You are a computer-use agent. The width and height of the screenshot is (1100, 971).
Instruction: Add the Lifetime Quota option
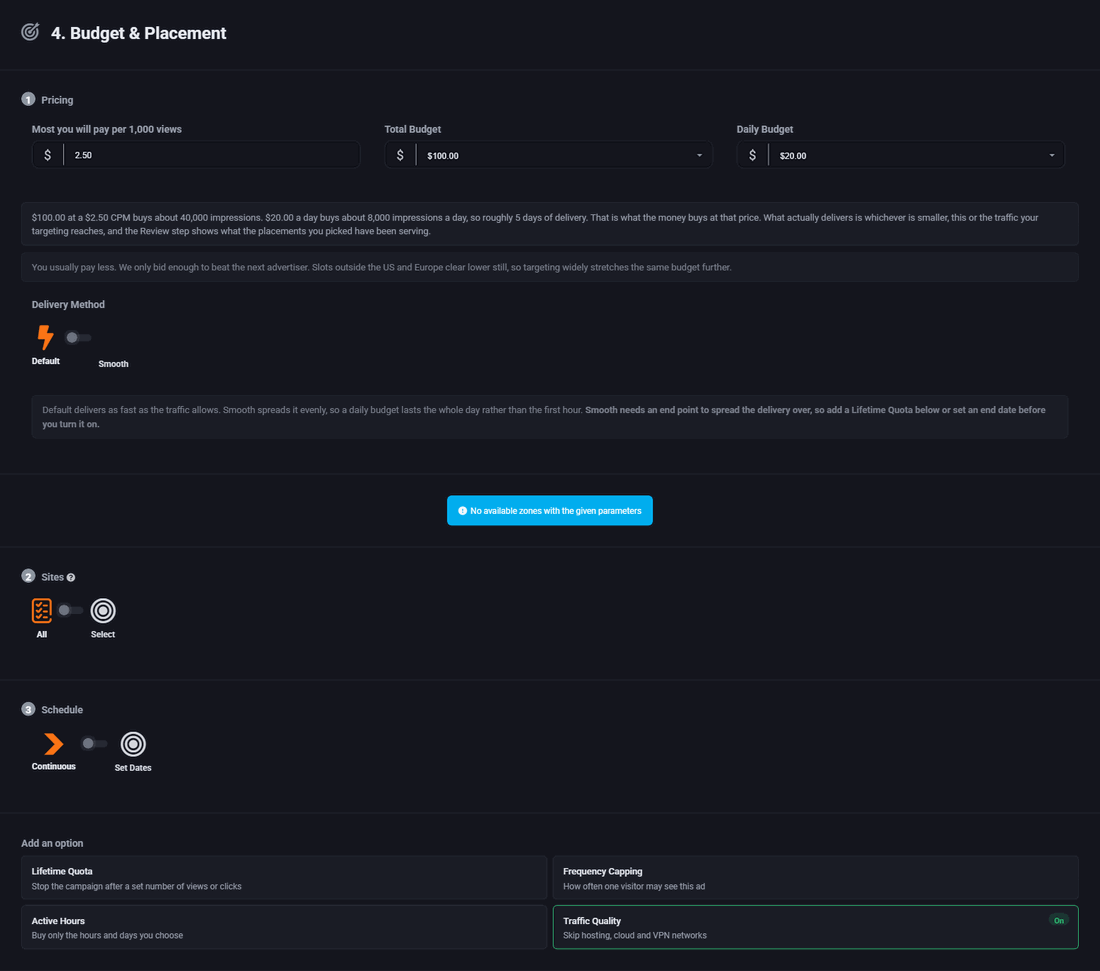[284, 878]
